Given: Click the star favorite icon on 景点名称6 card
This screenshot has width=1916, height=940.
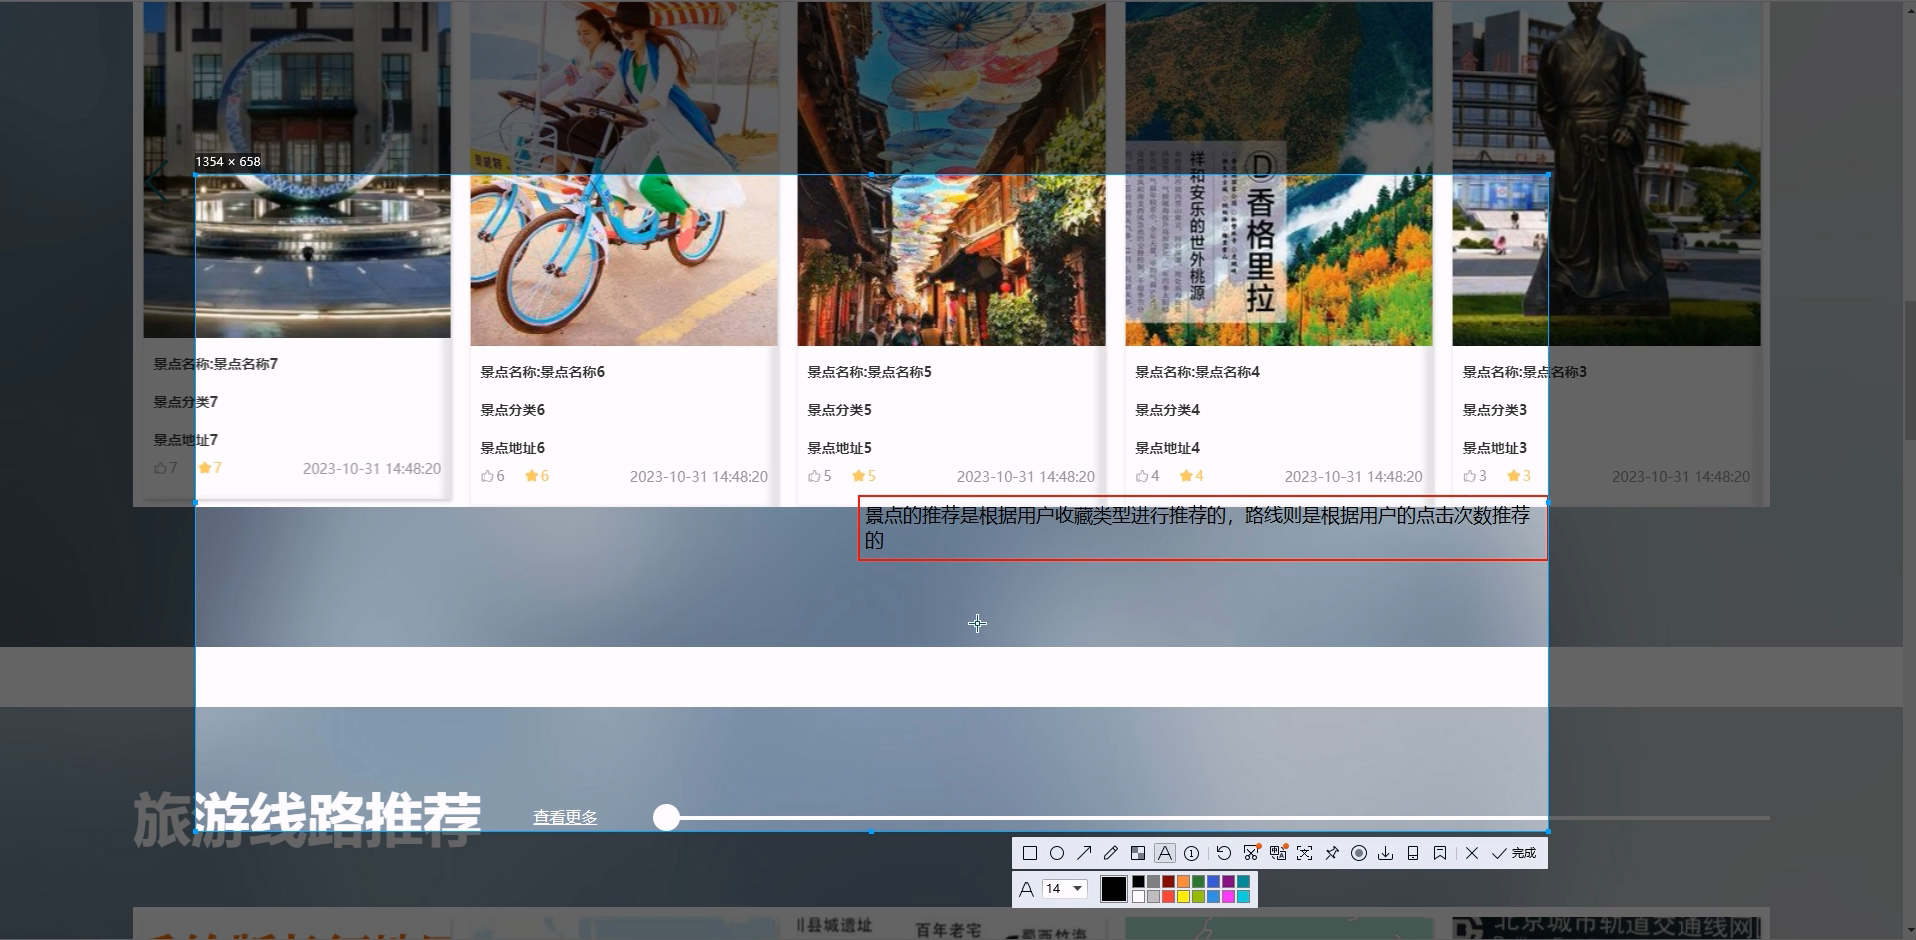Looking at the screenshot, I should tap(531, 476).
